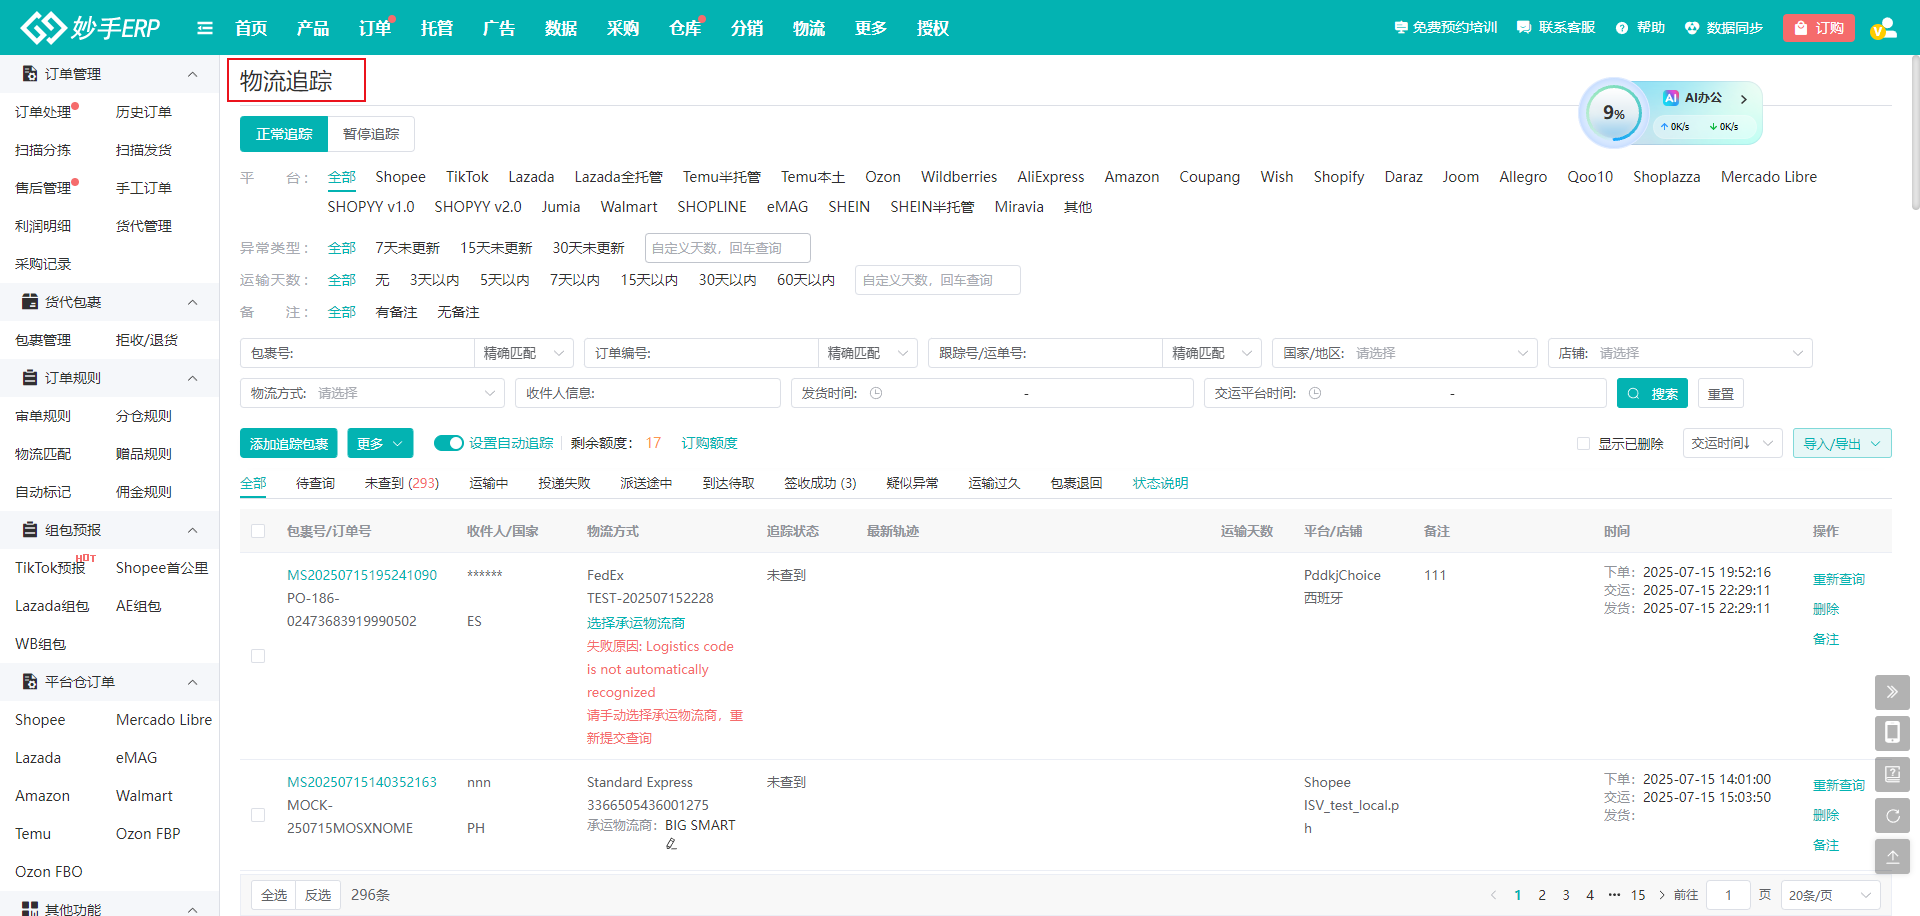Open 订单编号 精确匹配 dropdown
Screen dimensions: 1920x916
(867, 353)
